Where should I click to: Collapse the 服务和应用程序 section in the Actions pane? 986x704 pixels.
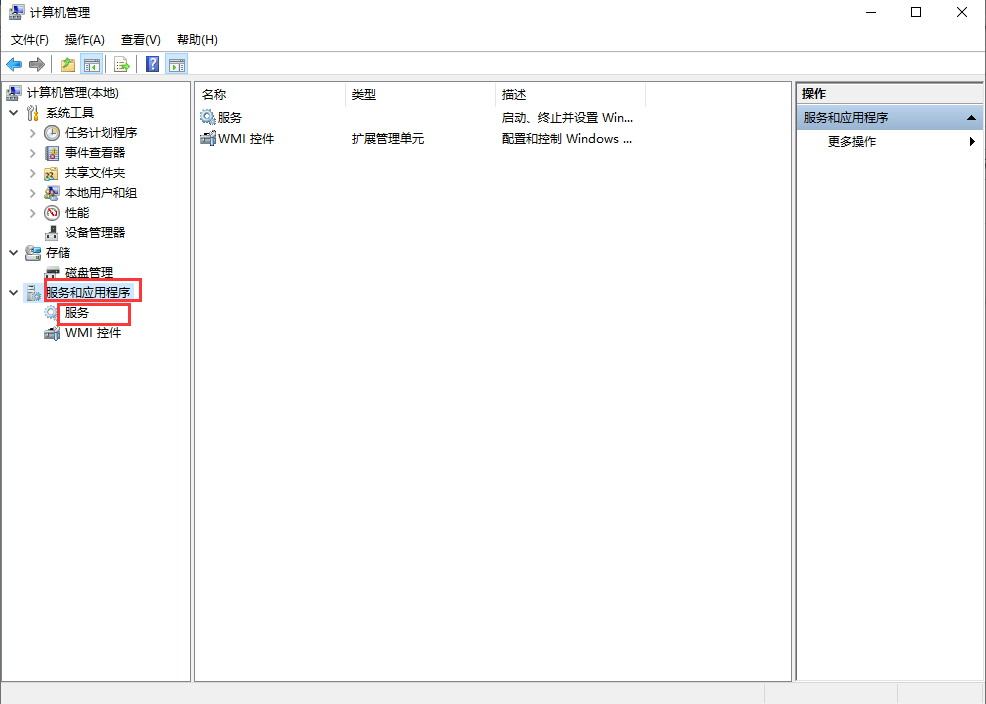pos(970,118)
